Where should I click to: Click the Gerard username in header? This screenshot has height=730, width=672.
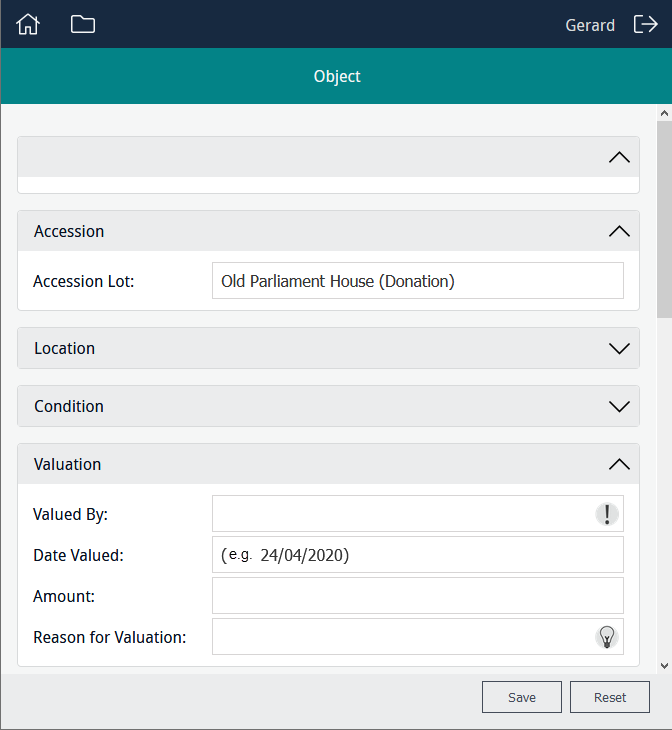pos(590,25)
